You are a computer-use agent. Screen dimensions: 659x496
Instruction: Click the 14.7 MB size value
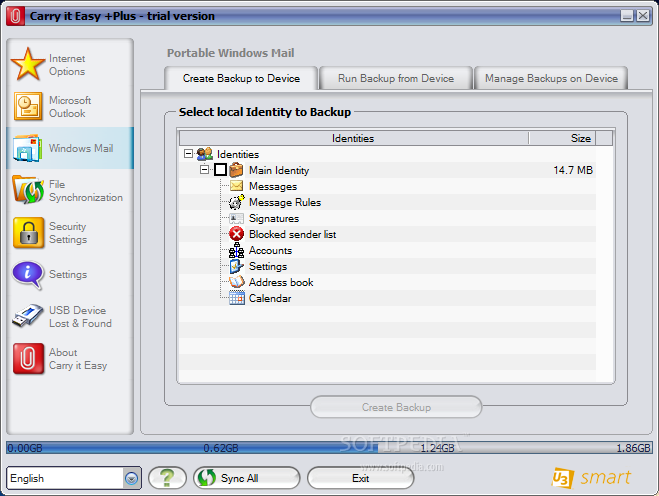pos(573,170)
